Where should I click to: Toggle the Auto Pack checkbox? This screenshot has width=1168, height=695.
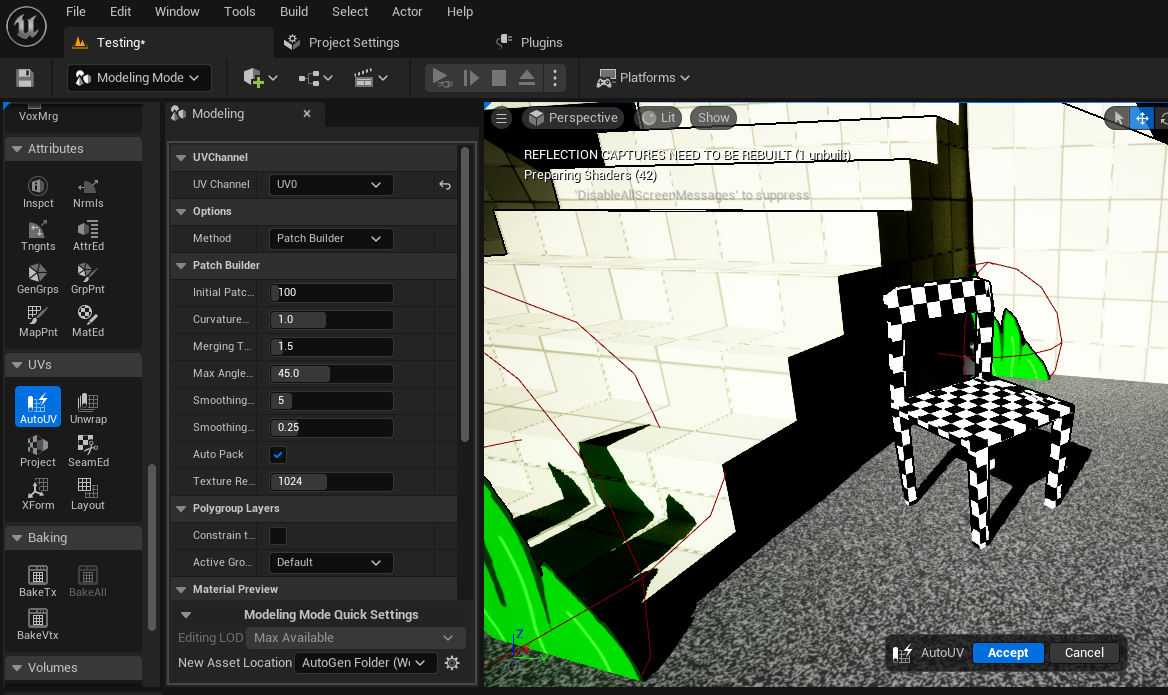tap(279, 454)
